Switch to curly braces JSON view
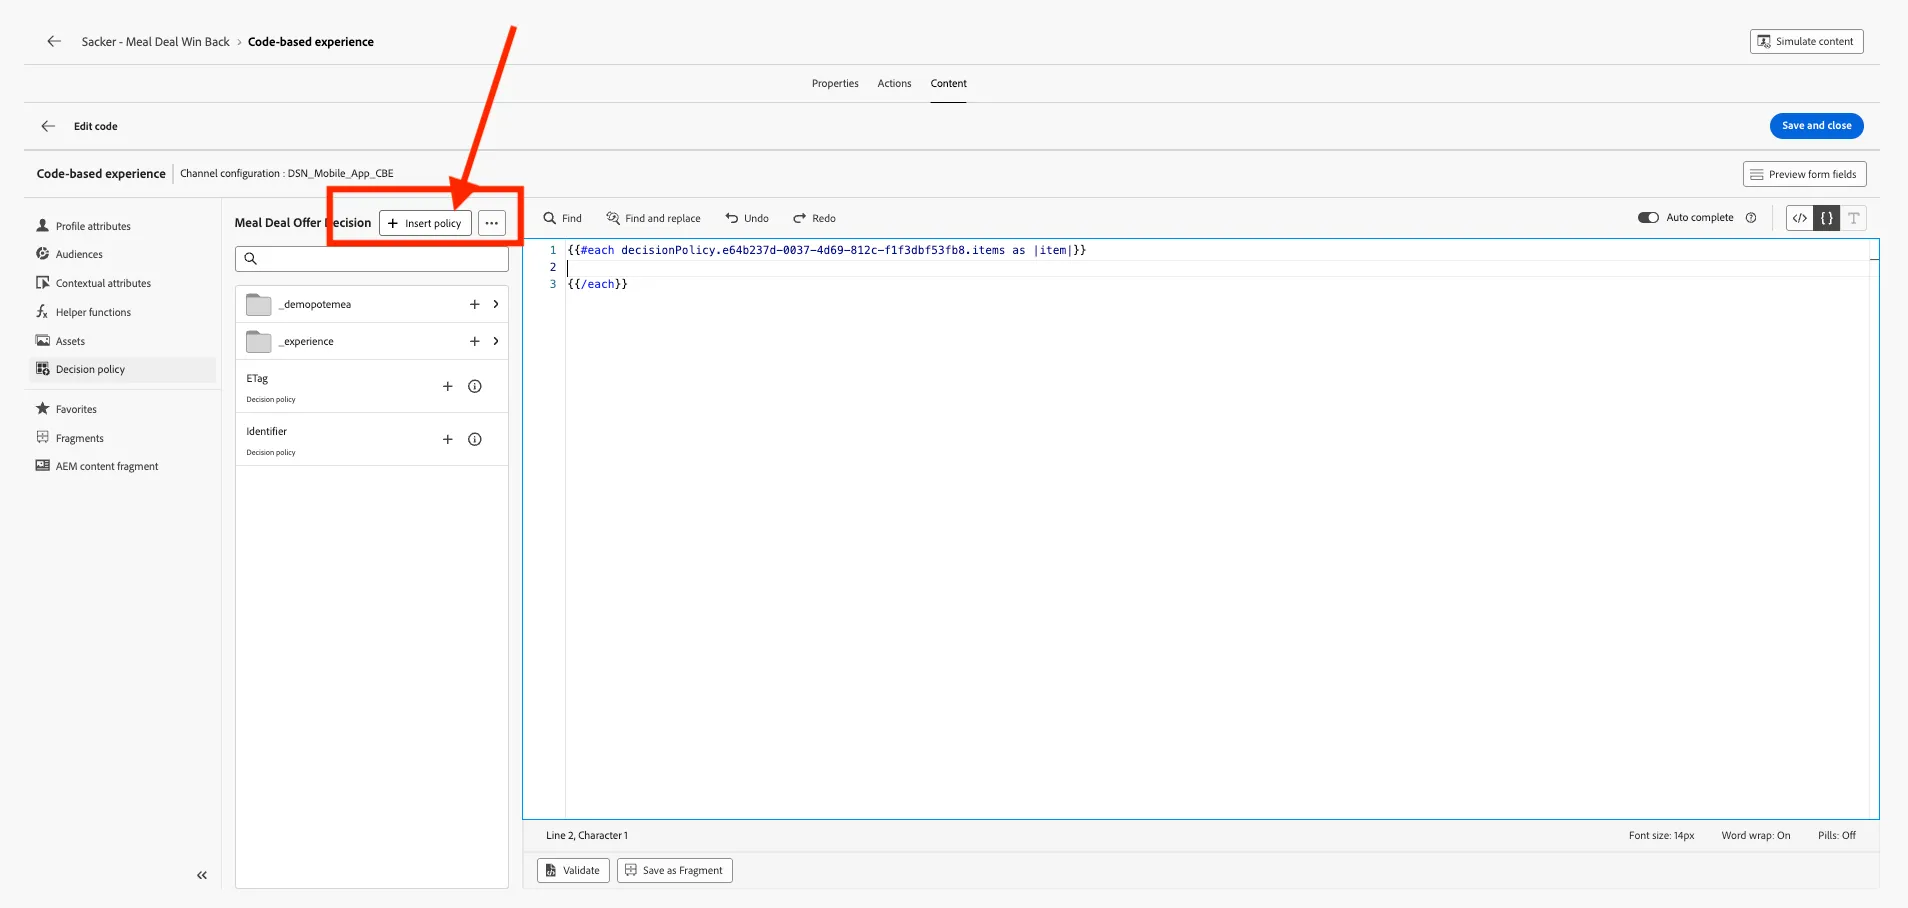1908x908 pixels. [1827, 218]
